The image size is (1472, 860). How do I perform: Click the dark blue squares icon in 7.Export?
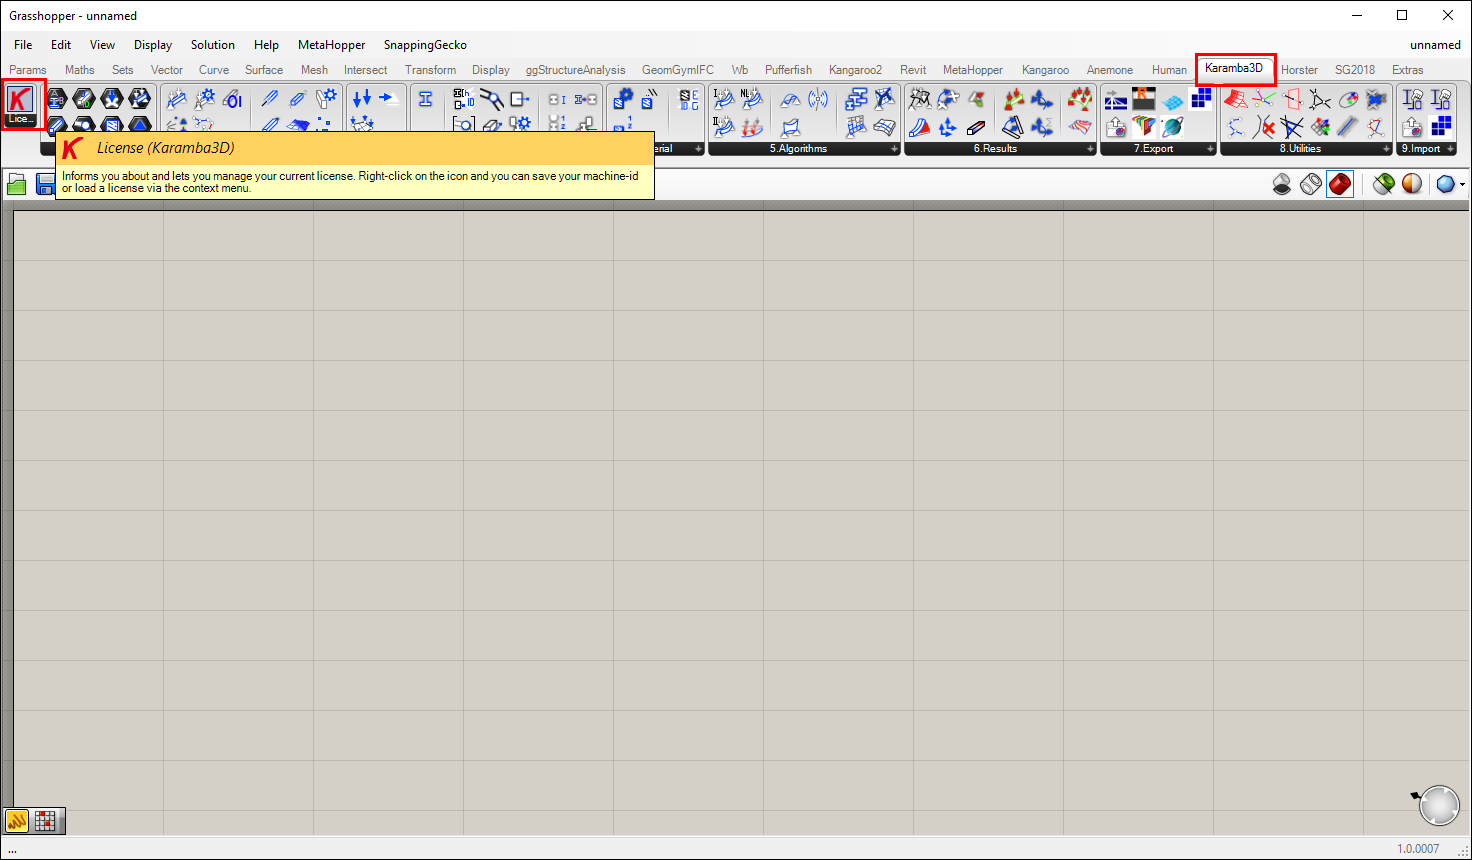point(1201,98)
